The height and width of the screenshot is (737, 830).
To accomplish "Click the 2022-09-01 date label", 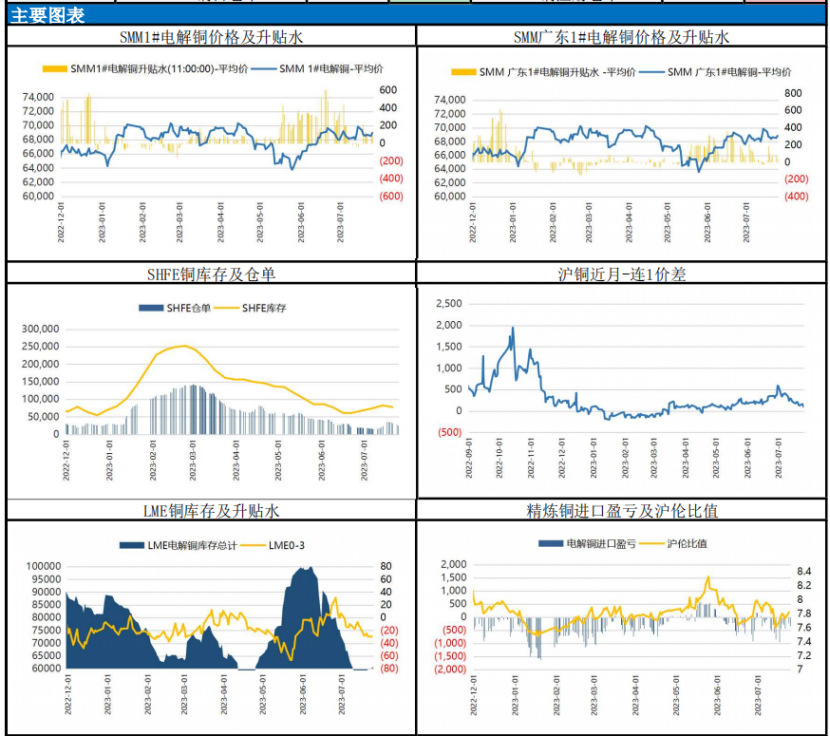I will [x=469, y=458].
